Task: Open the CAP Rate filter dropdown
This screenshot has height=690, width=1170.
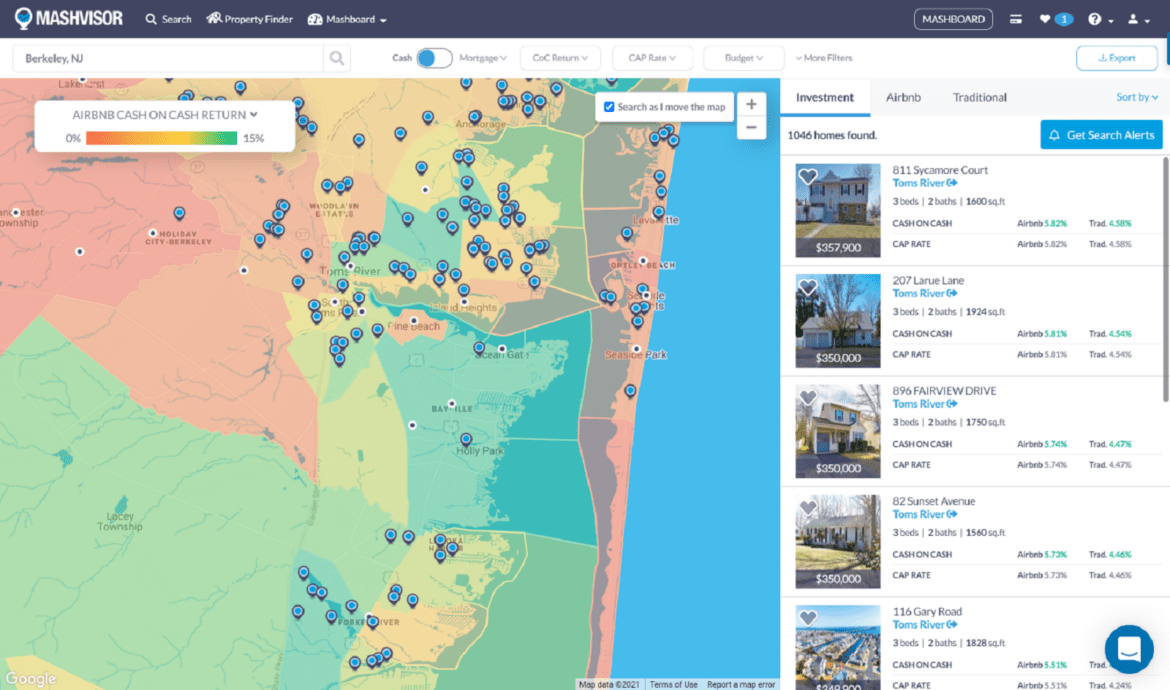Action: 652,58
